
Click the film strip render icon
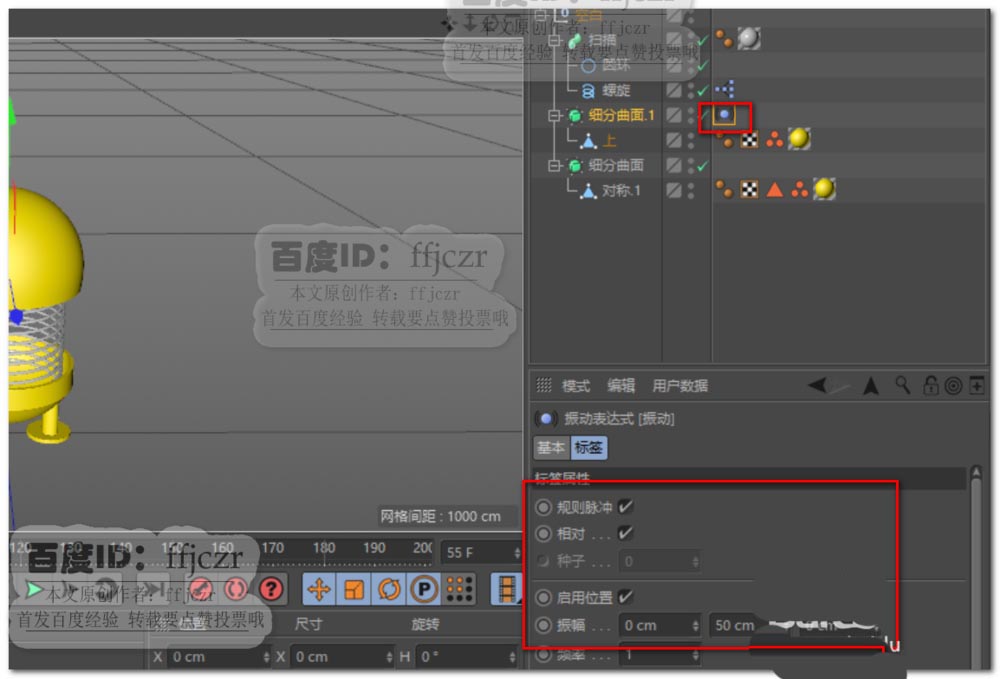[x=506, y=589]
